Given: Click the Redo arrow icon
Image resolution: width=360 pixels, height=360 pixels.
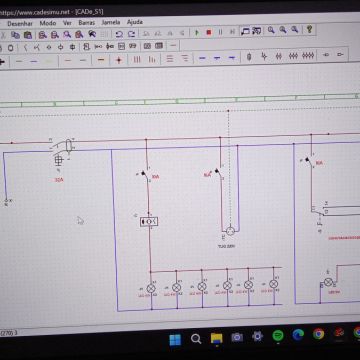Looking at the screenshot, I should [131, 34].
